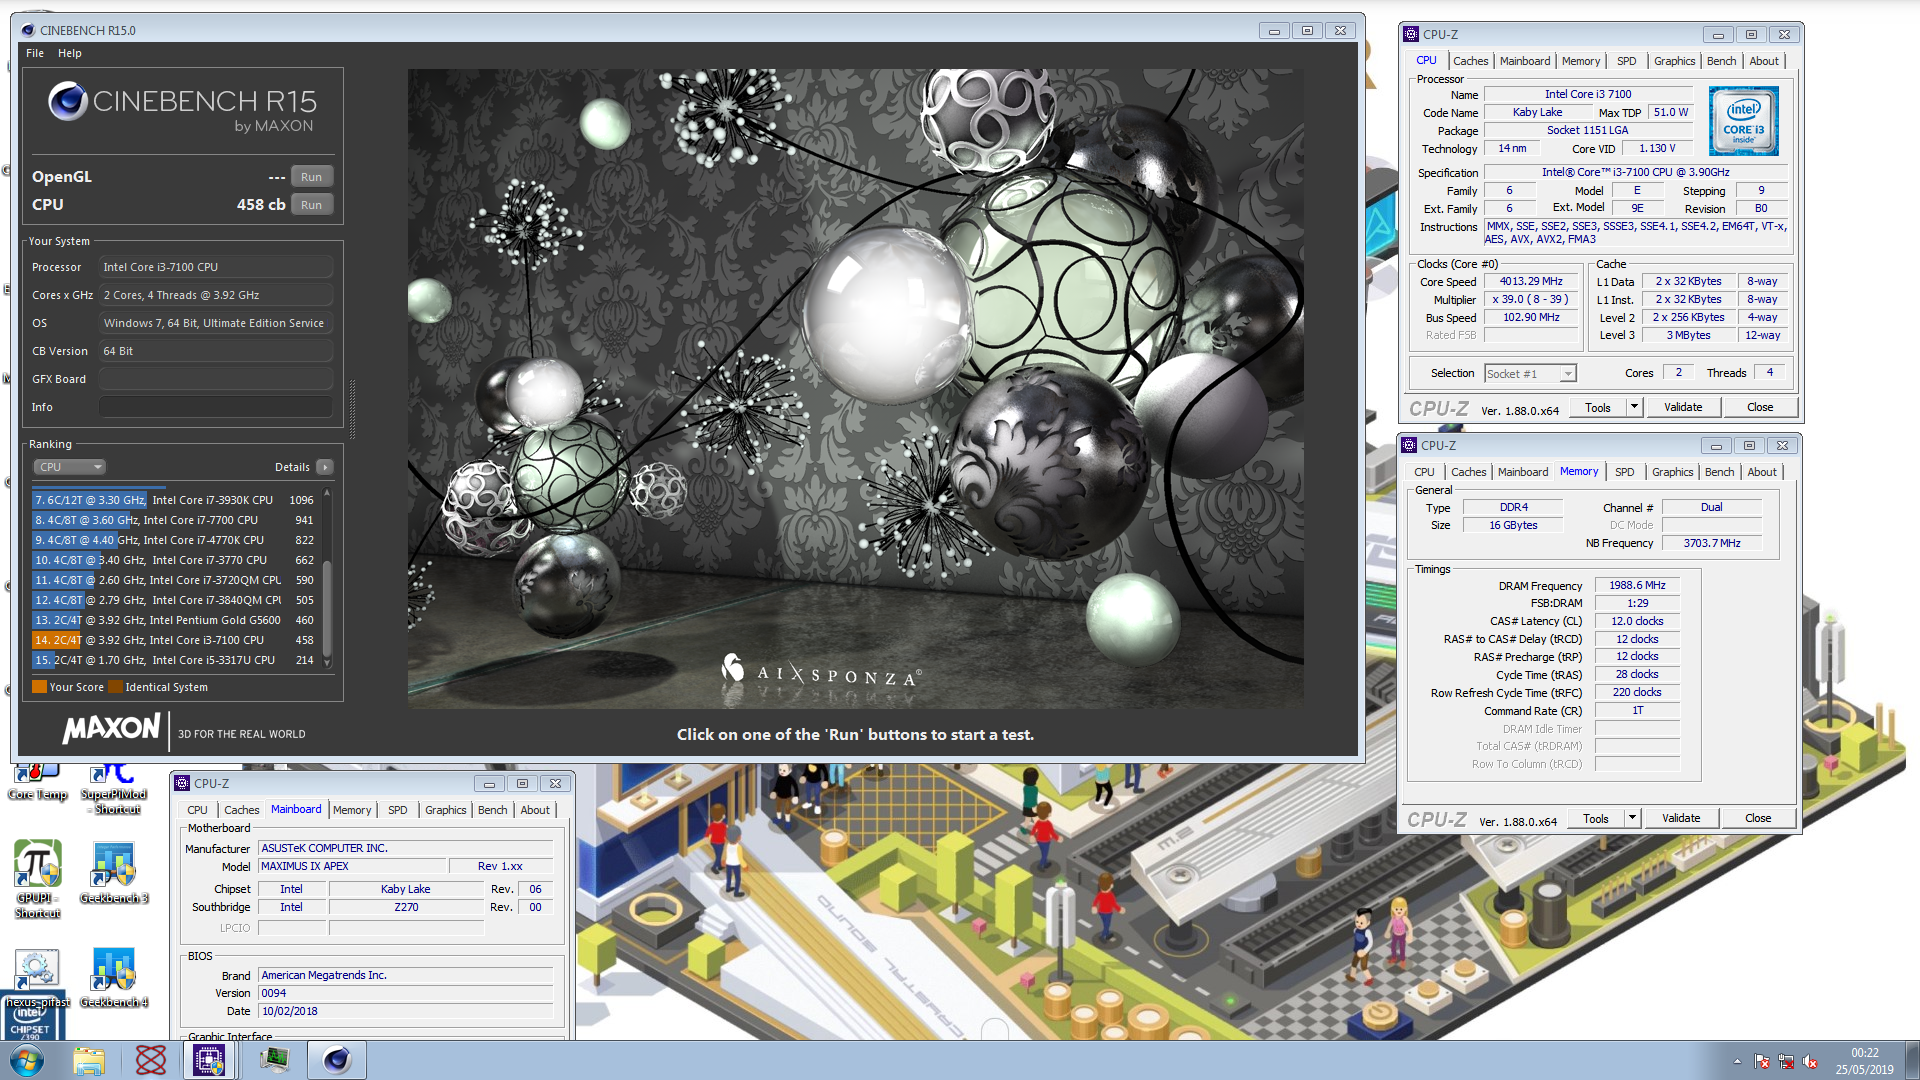Screen dimensions: 1920x1080
Task: Click the Show Desktop button on the taskbar
Action: coord(1912,1060)
